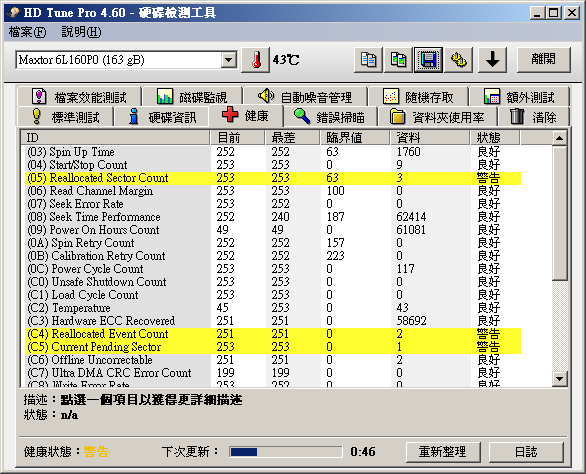Click the 狀態 column header
Image resolution: width=586 pixels, height=474 pixels.
coord(495,138)
